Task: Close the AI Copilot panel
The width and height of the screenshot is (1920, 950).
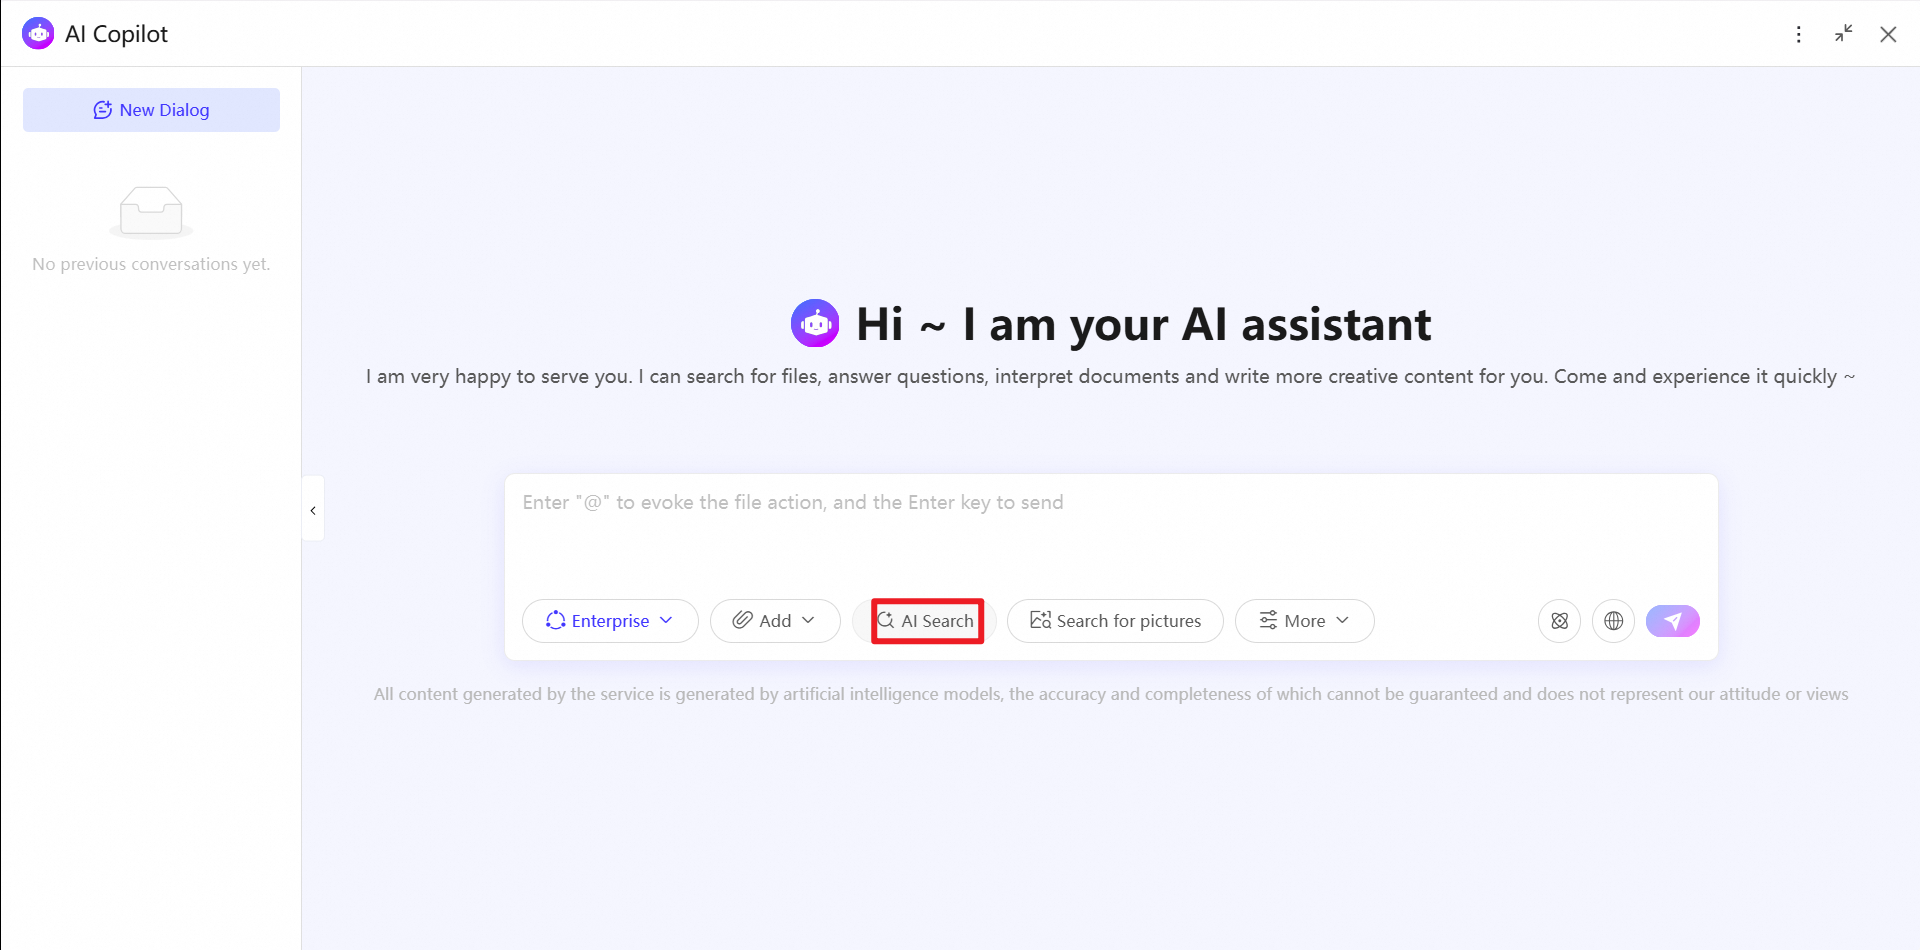Action: [1888, 34]
